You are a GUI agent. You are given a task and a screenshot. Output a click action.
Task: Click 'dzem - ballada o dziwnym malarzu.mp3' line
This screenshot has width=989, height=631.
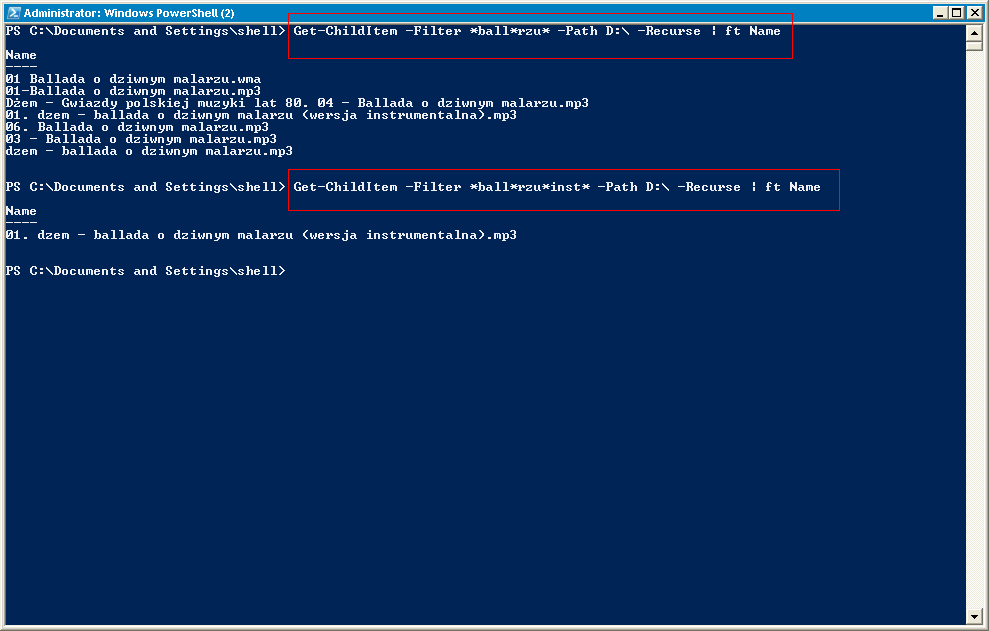click(x=149, y=151)
